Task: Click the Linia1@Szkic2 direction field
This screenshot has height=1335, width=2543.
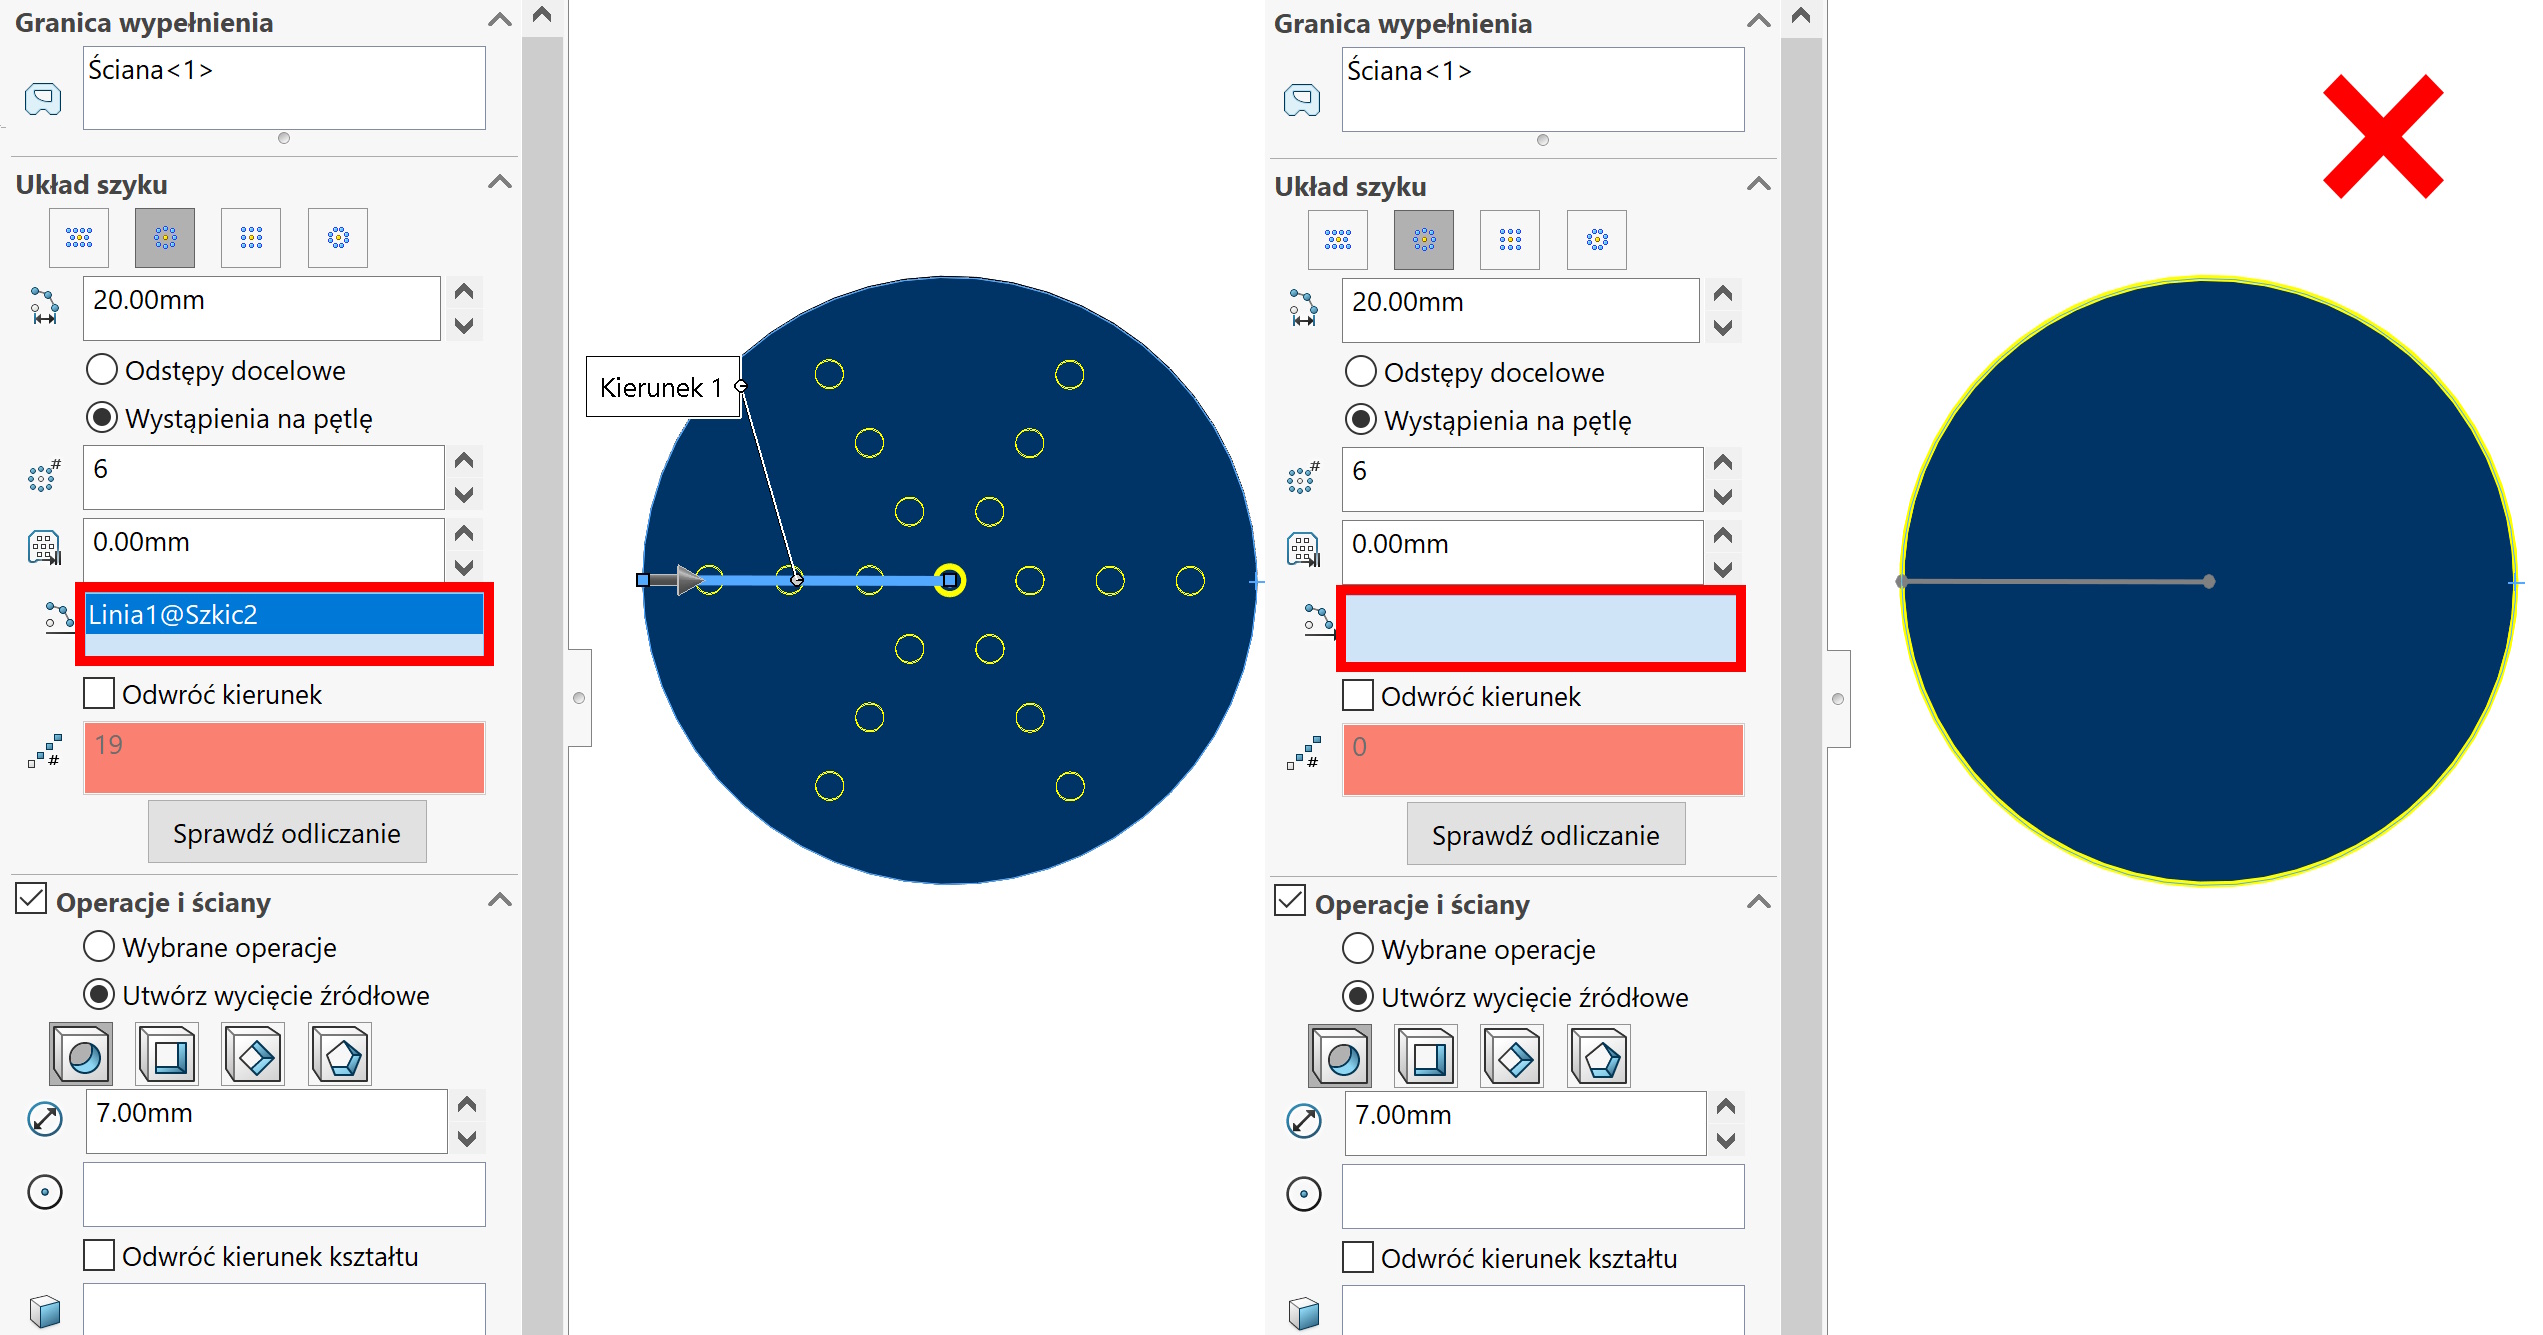Action: click(284, 624)
